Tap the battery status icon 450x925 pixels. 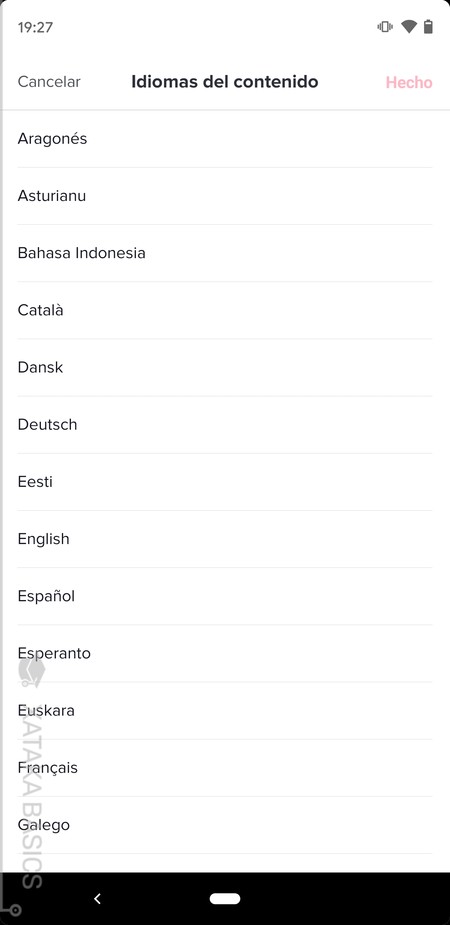tap(428, 27)
